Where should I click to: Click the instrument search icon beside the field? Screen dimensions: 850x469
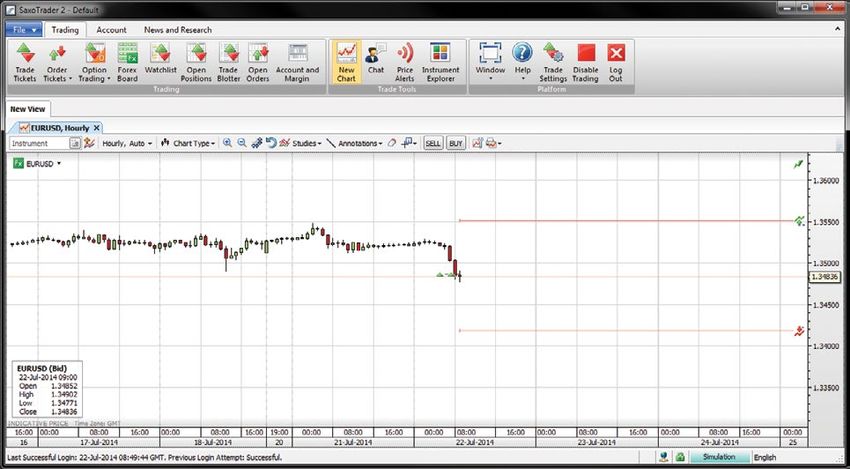[x=75, y=143]
